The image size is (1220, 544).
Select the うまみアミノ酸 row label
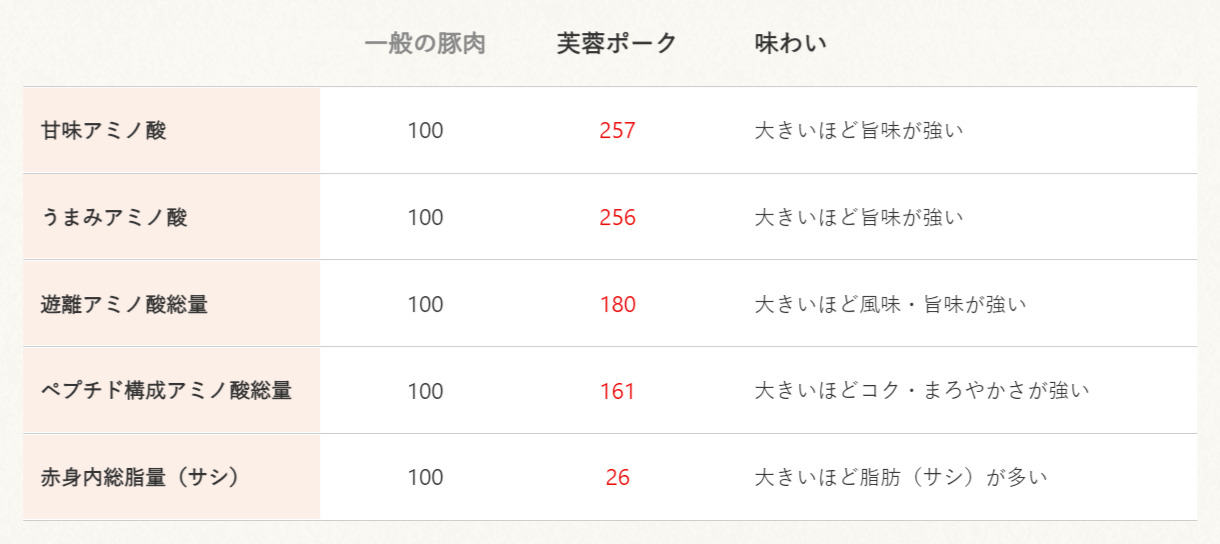coord(114,217)
